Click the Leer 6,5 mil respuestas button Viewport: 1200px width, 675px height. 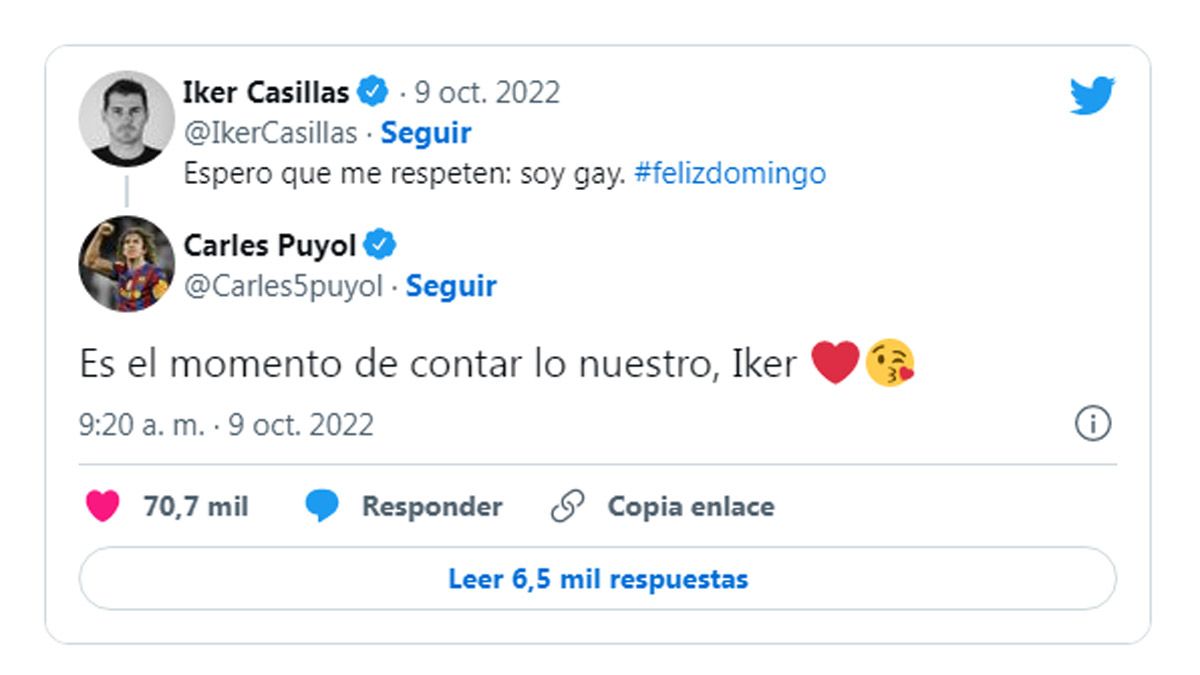click(597, 579)
